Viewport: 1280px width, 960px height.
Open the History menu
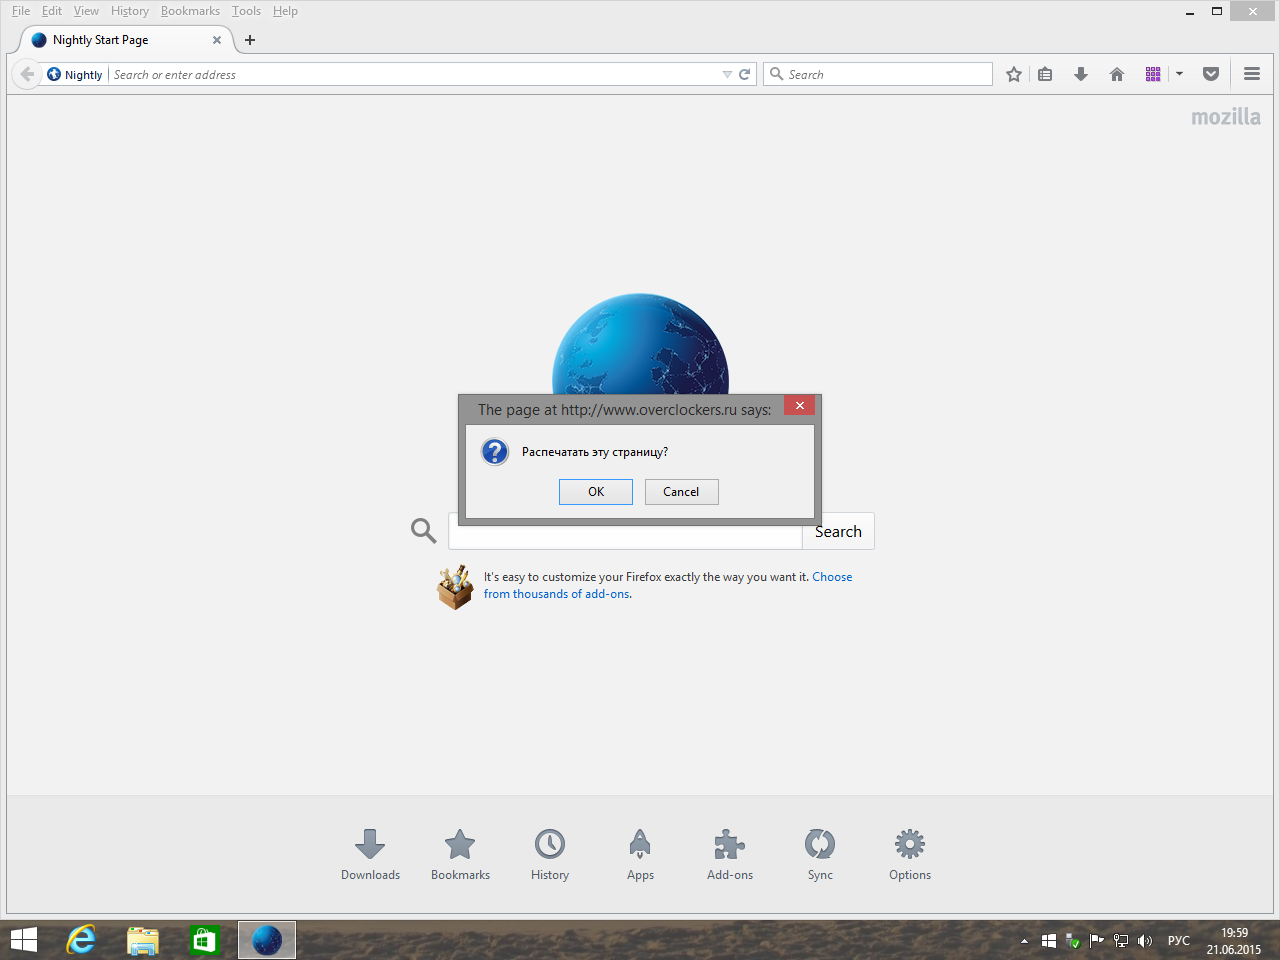click(130, 11)
